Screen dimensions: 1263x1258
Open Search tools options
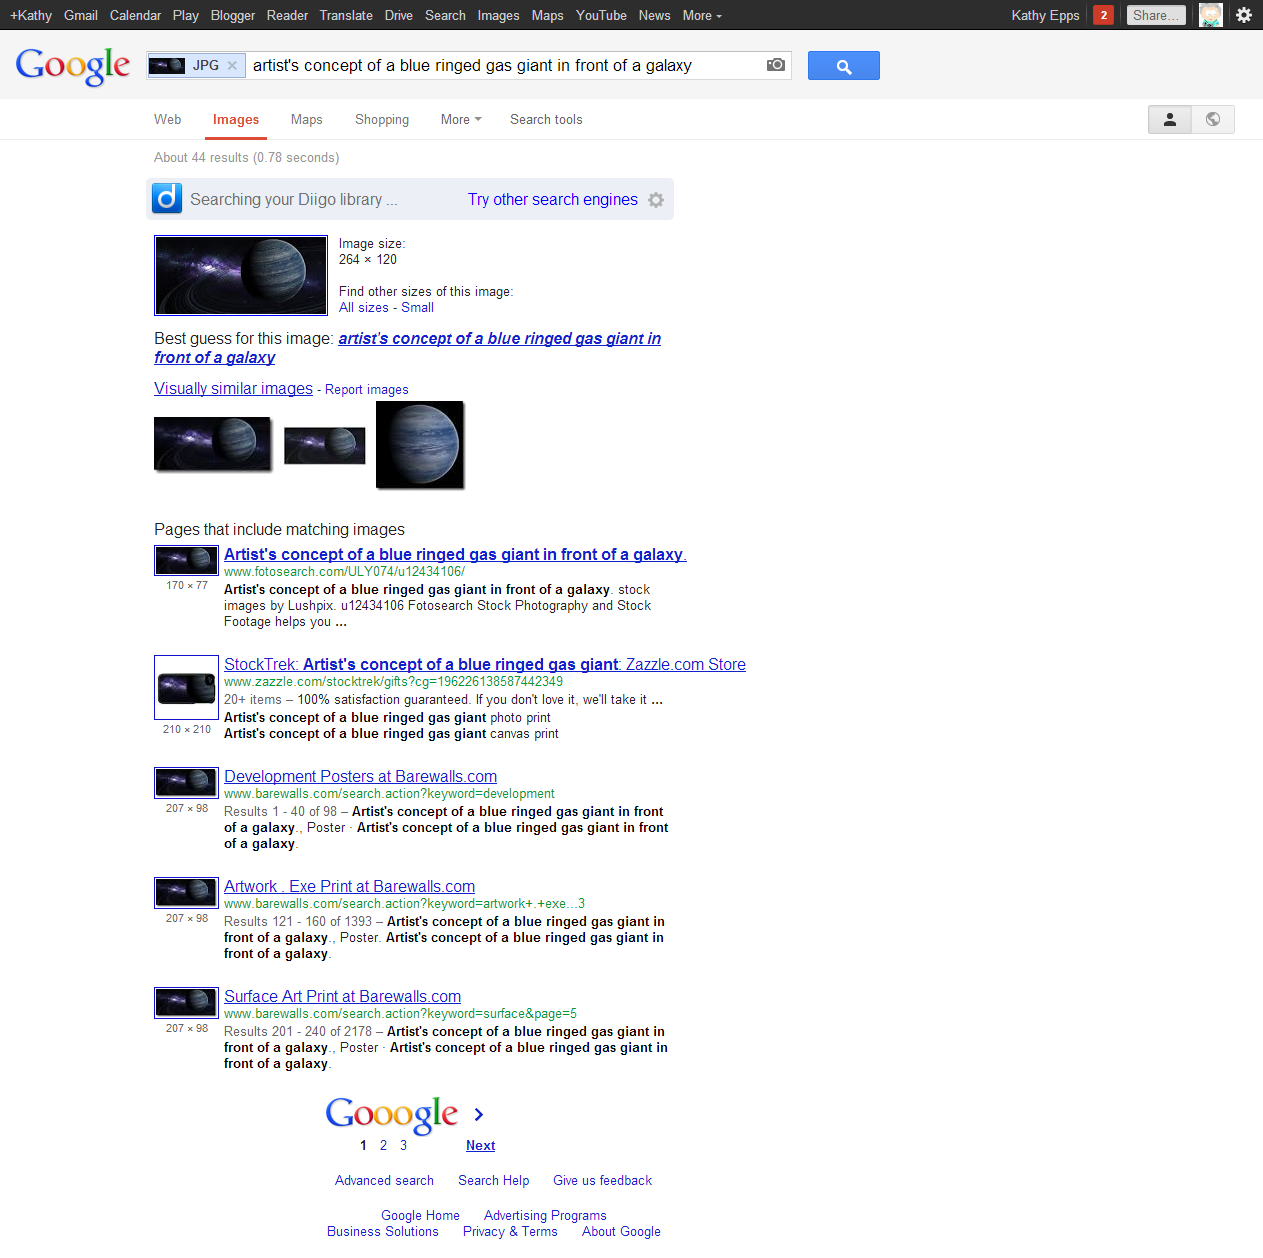click(x=546, y=119)
